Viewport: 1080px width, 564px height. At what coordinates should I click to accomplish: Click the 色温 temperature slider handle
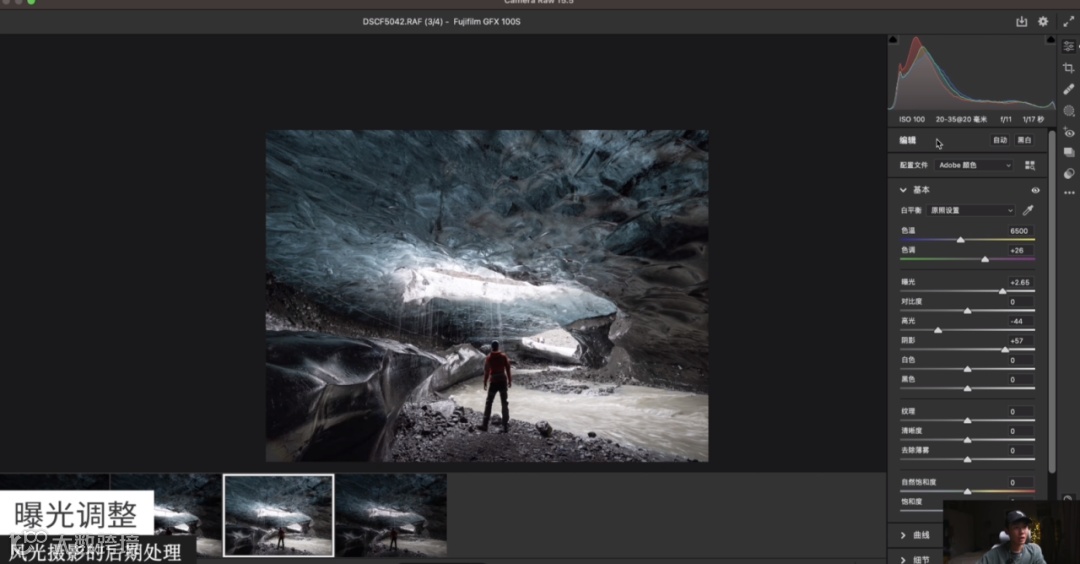pyautogui.click(x=960, y=240)
